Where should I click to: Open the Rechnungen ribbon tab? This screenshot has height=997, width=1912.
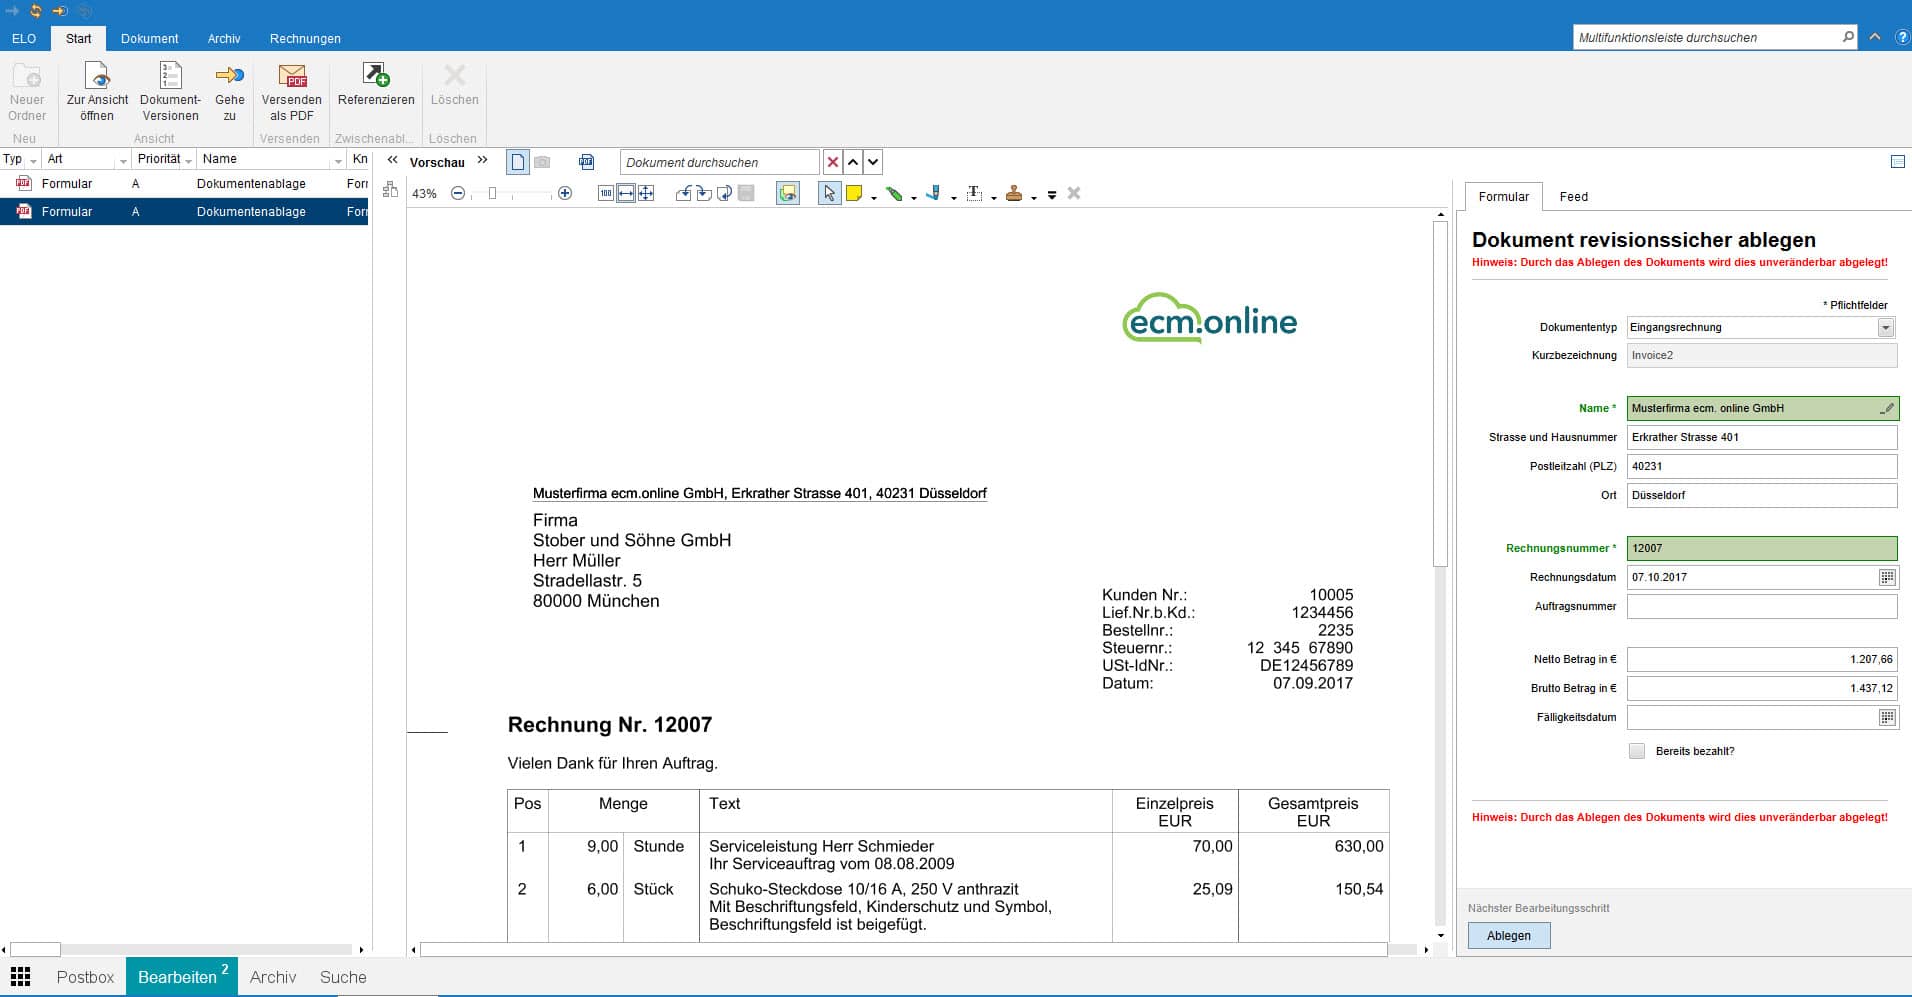click(x=305, y=39)
